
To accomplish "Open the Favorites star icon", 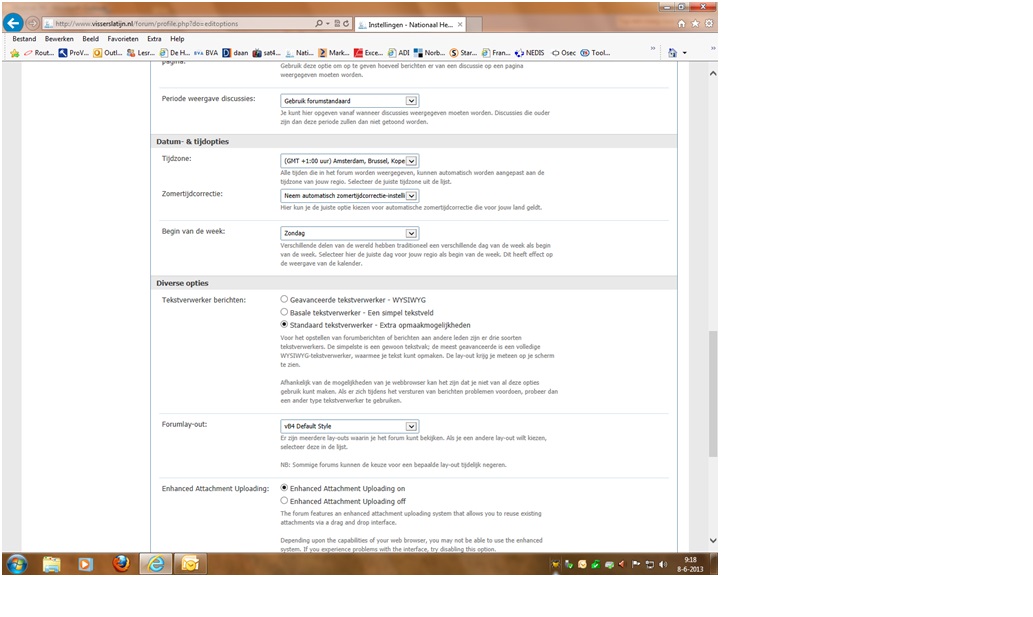I will point(695,23).
